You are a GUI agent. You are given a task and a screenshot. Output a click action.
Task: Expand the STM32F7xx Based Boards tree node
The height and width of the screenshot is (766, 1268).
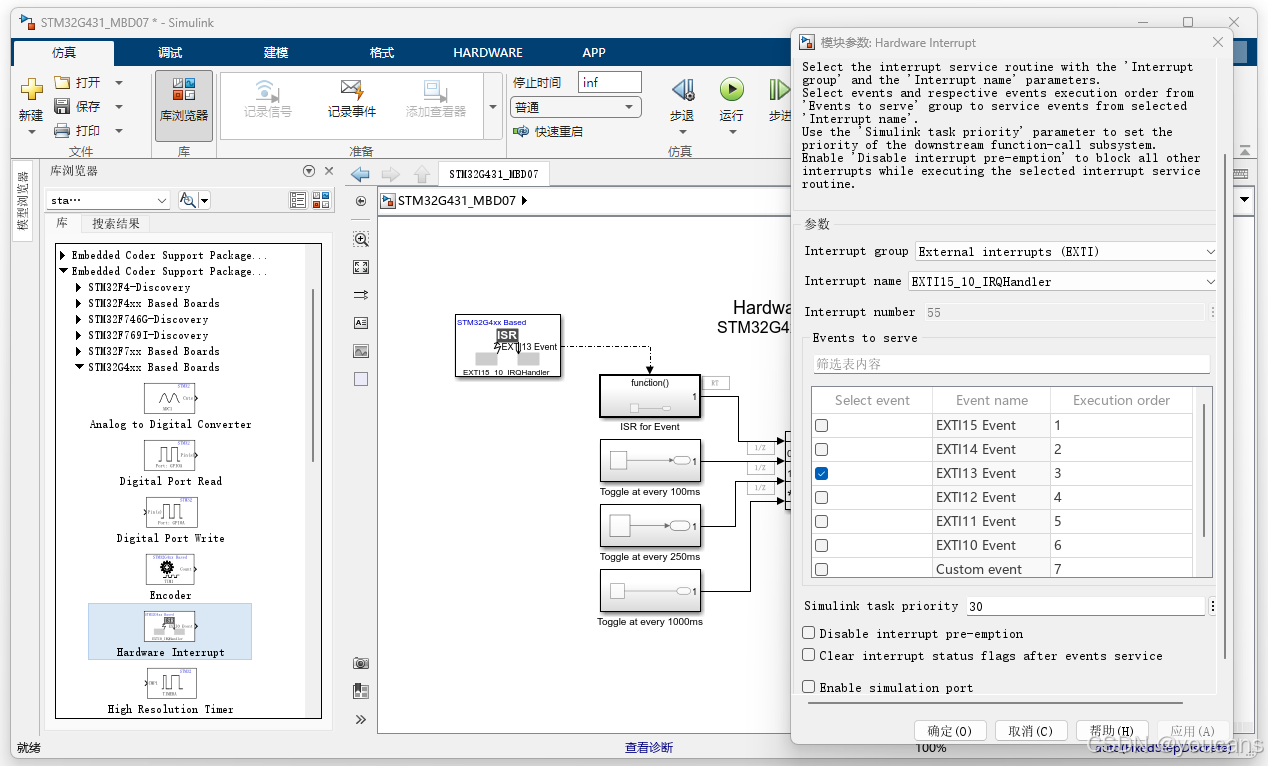(x=79, y=352)
